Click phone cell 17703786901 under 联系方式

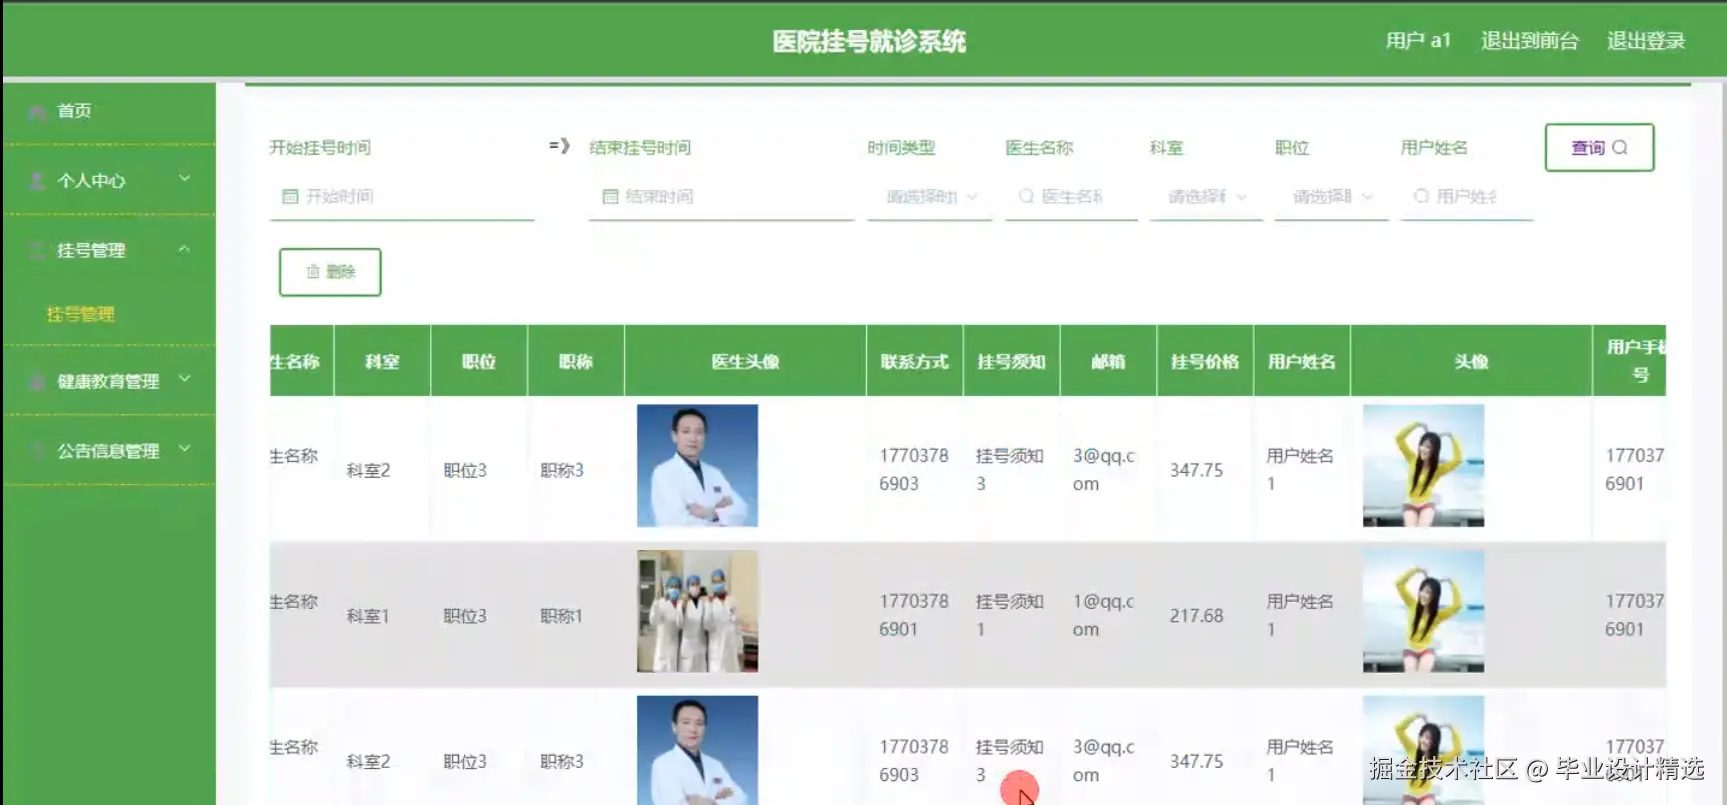[914, 615]
